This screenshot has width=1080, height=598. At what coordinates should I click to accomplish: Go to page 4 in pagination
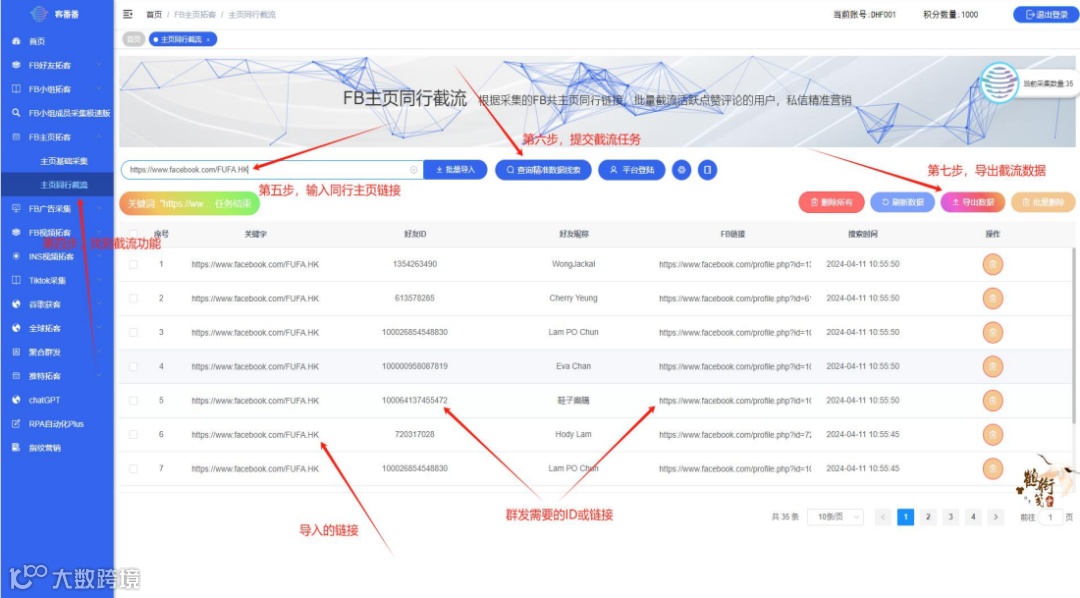(x=973, y=517)
